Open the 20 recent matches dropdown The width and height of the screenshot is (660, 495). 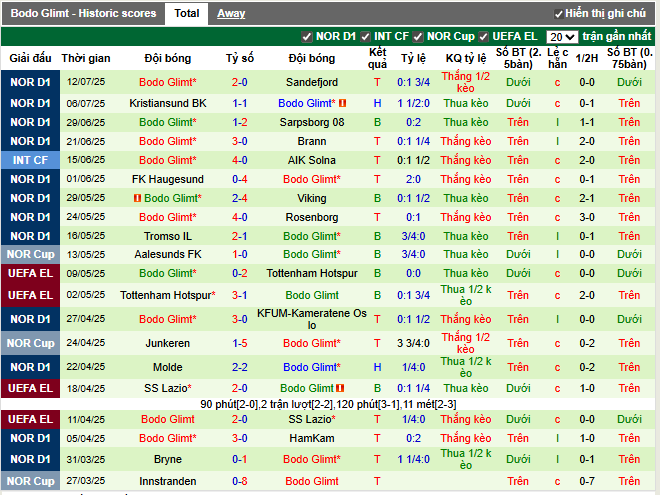pos(562,37)
